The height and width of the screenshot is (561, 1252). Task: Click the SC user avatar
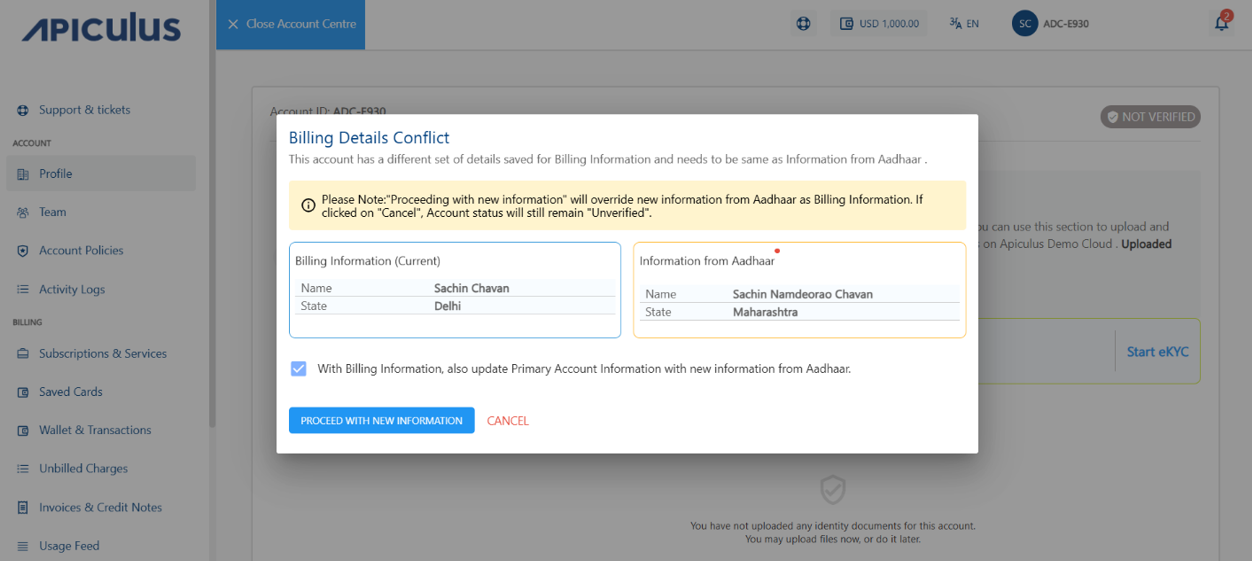click(x=1025, y=24)
